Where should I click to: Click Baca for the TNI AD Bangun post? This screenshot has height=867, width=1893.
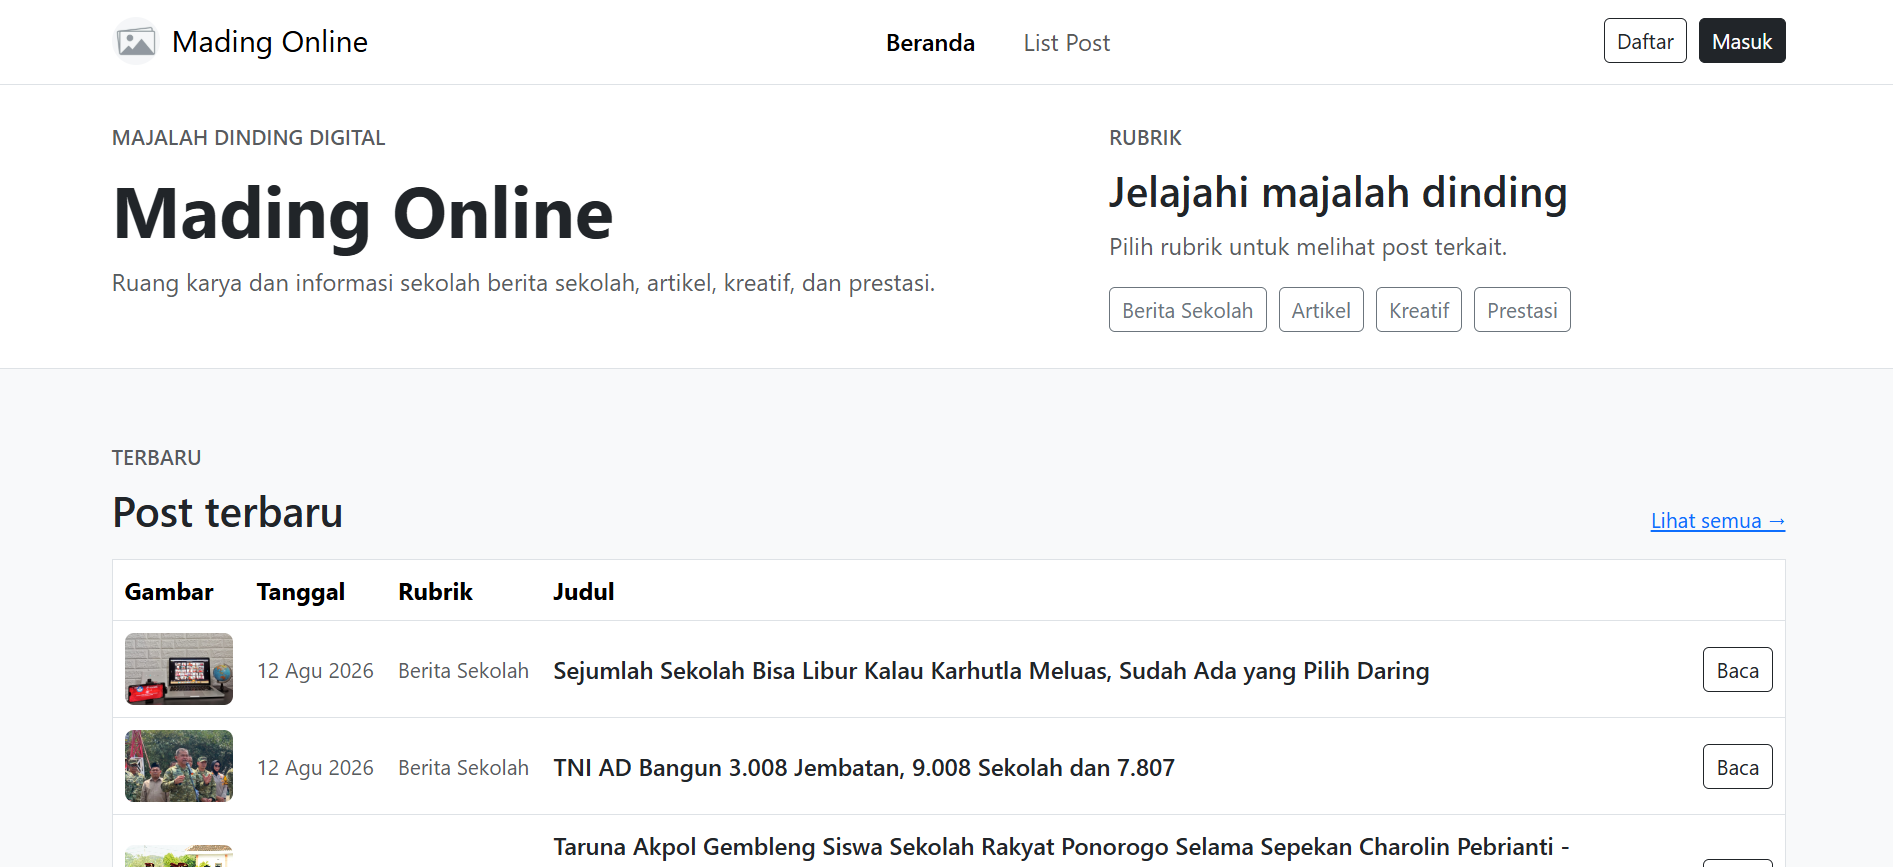(x=1737, y=767)
